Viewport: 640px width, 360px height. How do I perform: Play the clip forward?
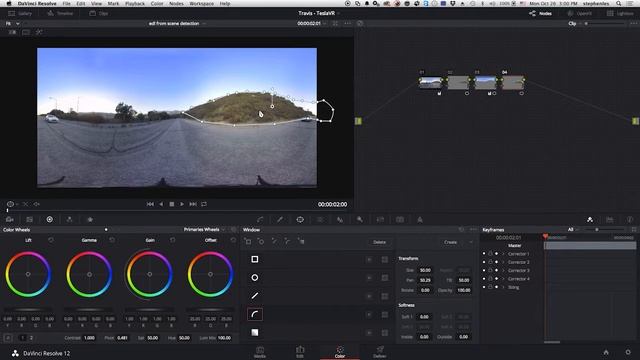click(182, 204)
